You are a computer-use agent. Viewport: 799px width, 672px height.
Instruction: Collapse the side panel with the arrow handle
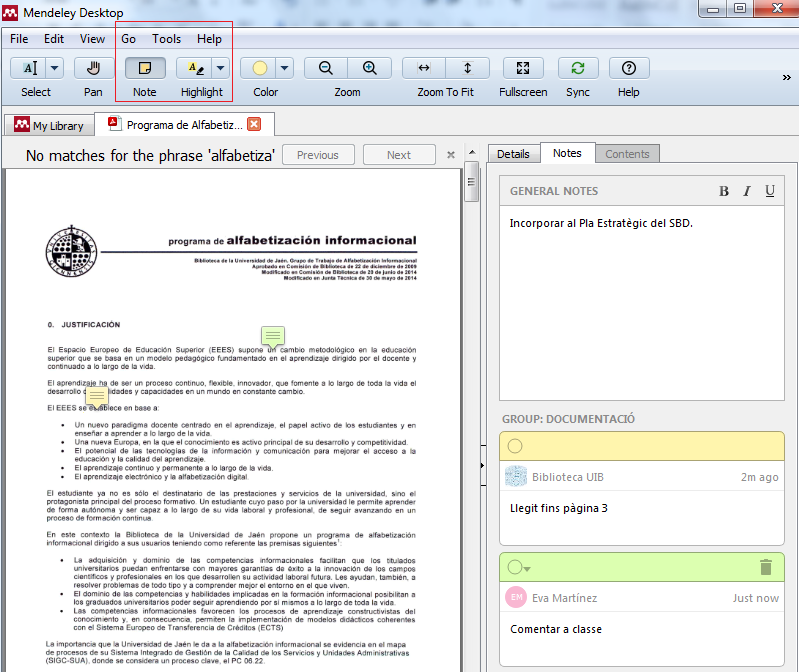coord(482,465)
